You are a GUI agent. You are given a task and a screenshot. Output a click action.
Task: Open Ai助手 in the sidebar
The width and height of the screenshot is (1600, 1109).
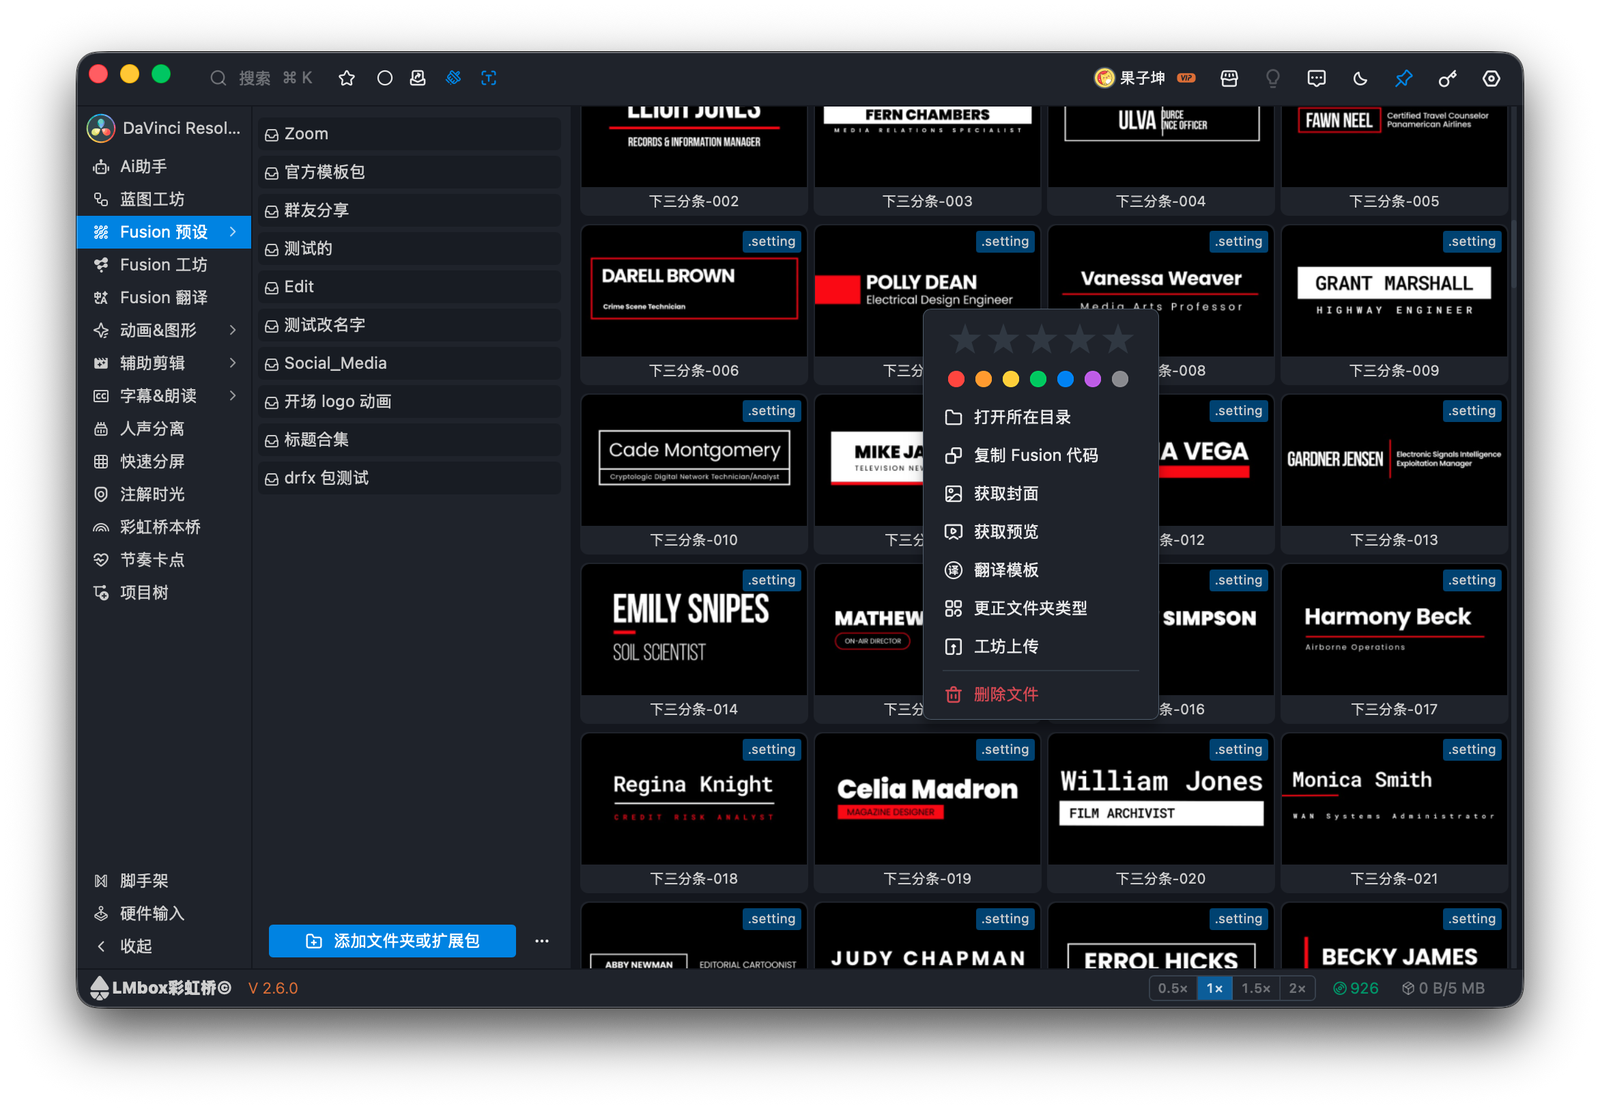pos(164,166)
